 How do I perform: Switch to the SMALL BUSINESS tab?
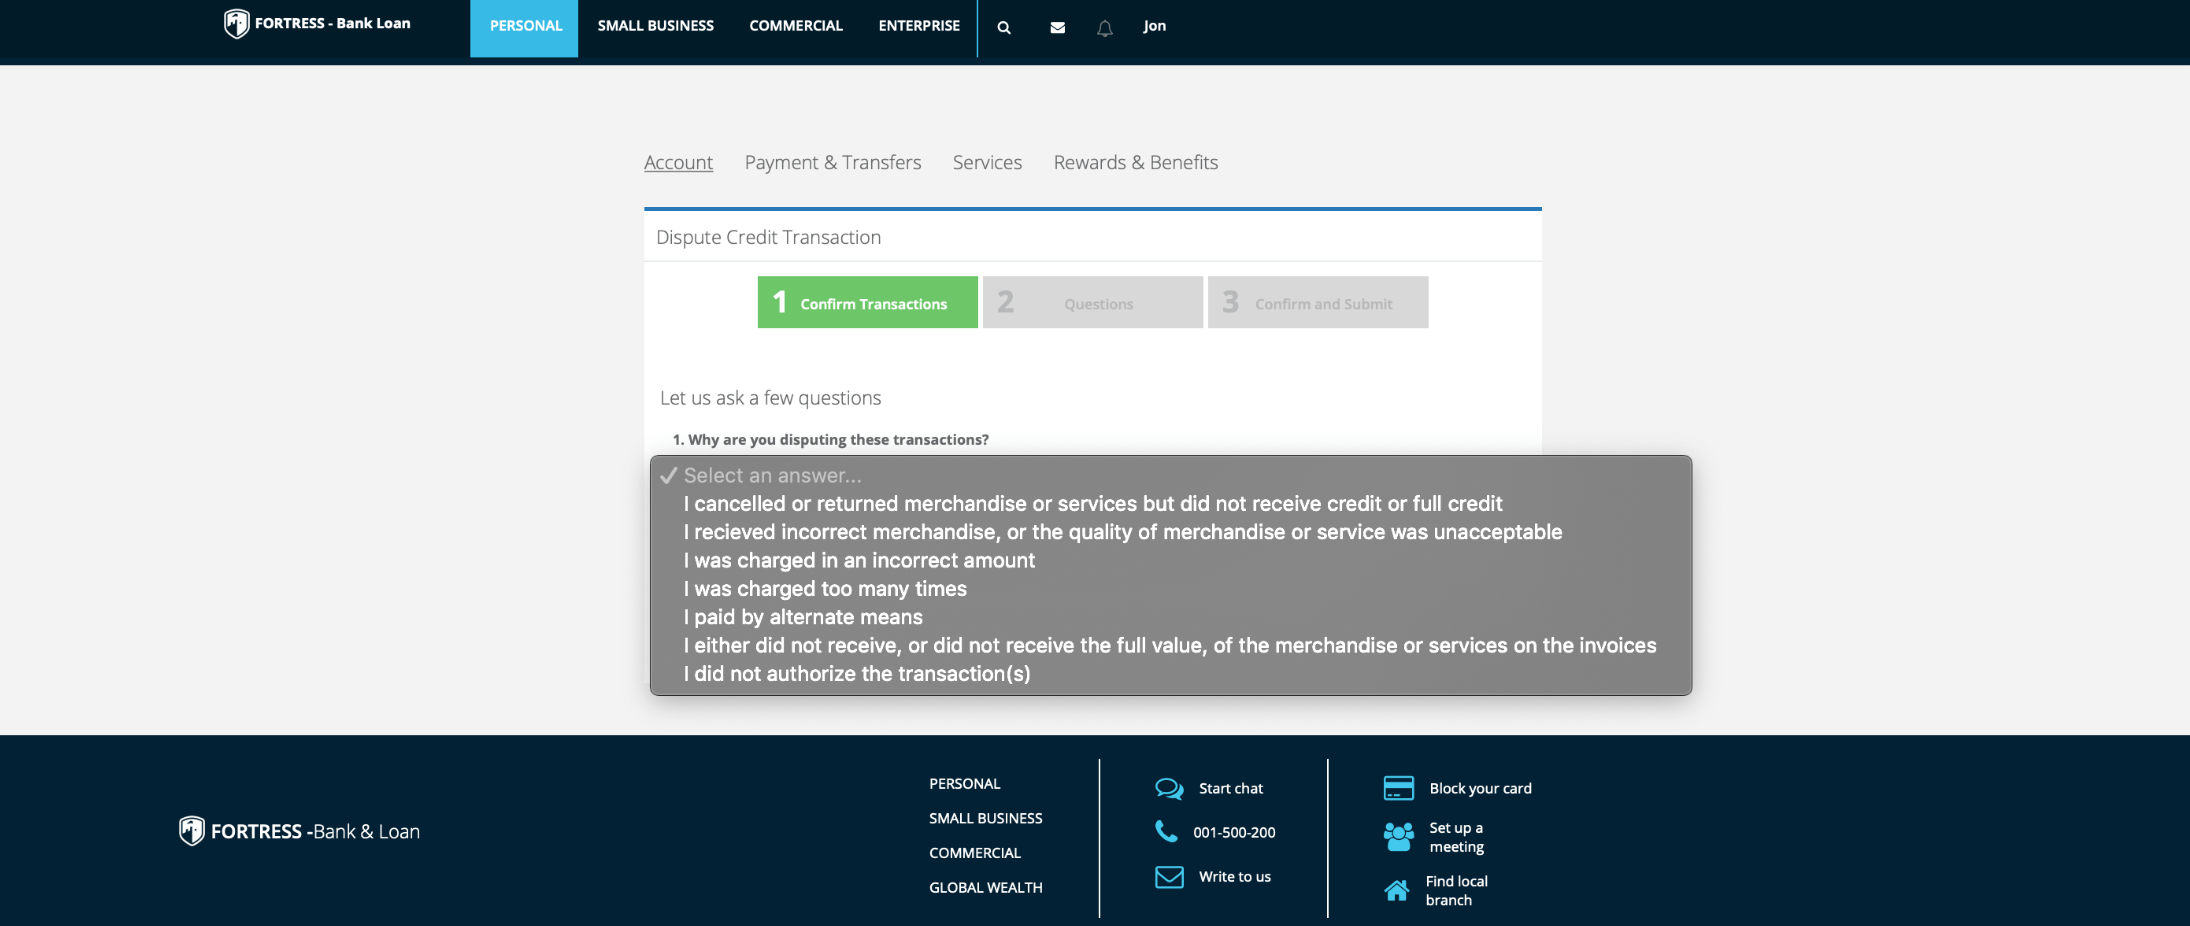click(656, 26)
